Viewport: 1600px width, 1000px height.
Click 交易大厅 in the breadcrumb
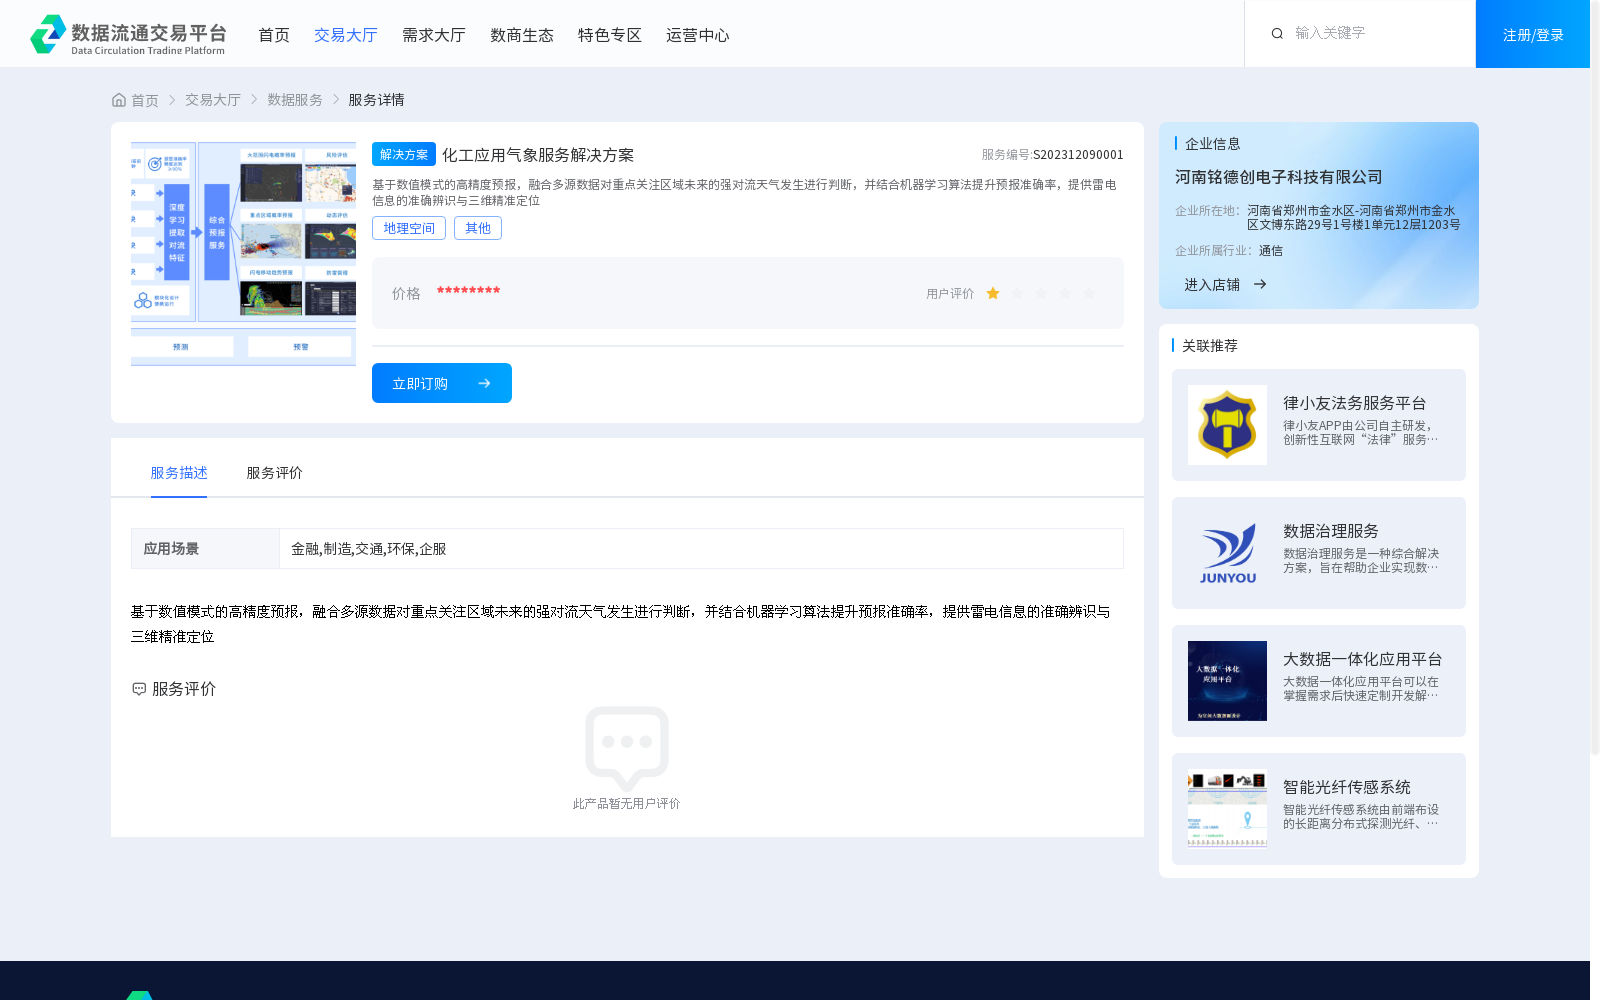point(213,100)
